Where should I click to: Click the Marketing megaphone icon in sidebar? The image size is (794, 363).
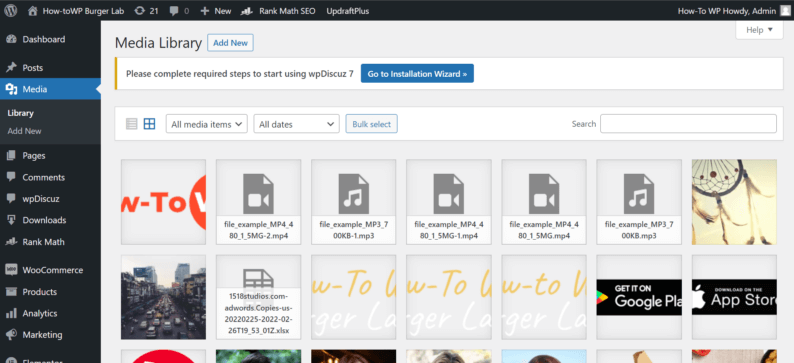(11, 335)
